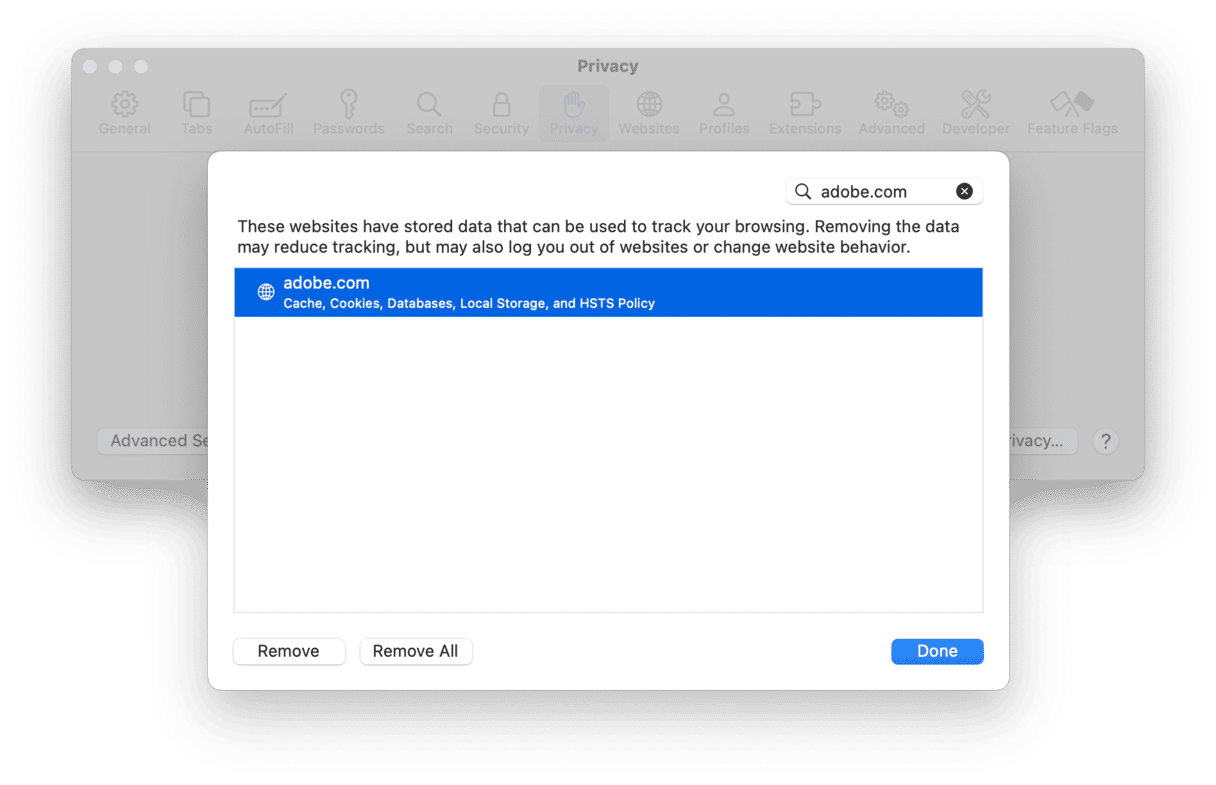1216x785 pixels.
Task: Open the Passwords settings pane
Action: 348,114
